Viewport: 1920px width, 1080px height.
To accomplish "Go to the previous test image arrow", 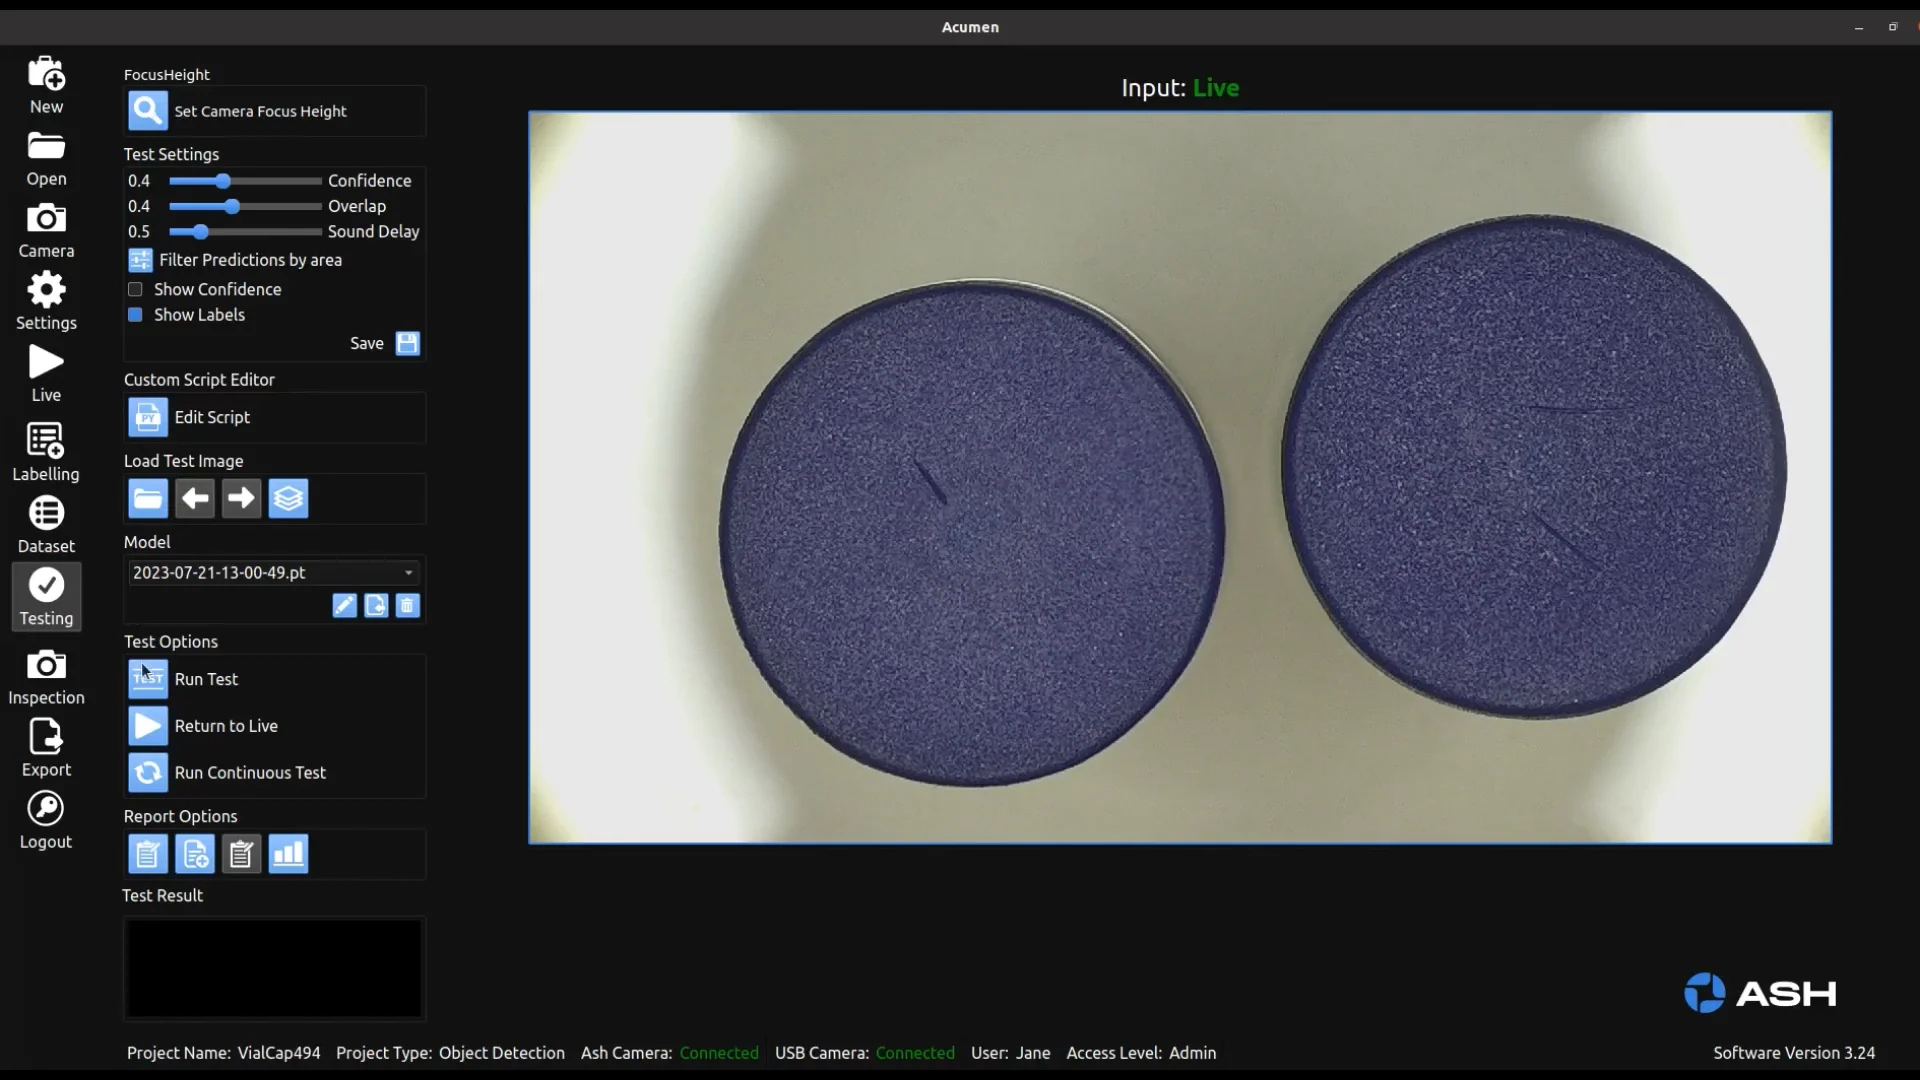I will tap(194, 498).
